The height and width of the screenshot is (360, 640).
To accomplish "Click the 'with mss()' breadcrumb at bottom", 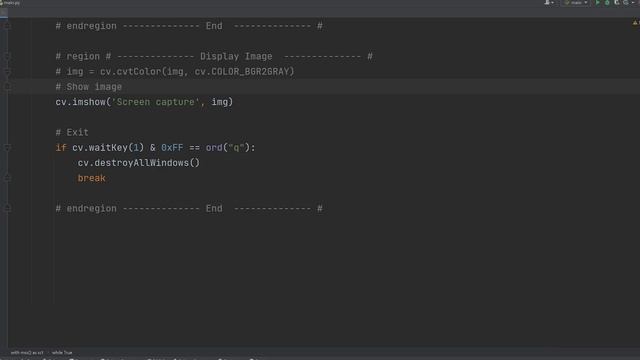I will click(27, 352).
